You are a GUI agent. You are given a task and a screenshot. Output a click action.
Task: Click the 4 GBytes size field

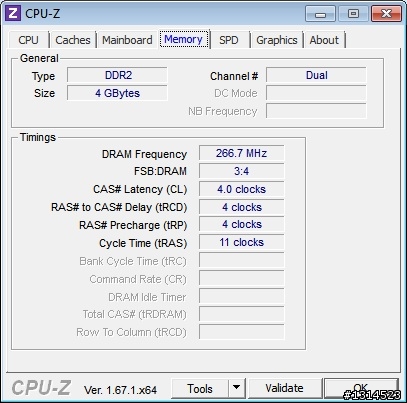(117, 93)
